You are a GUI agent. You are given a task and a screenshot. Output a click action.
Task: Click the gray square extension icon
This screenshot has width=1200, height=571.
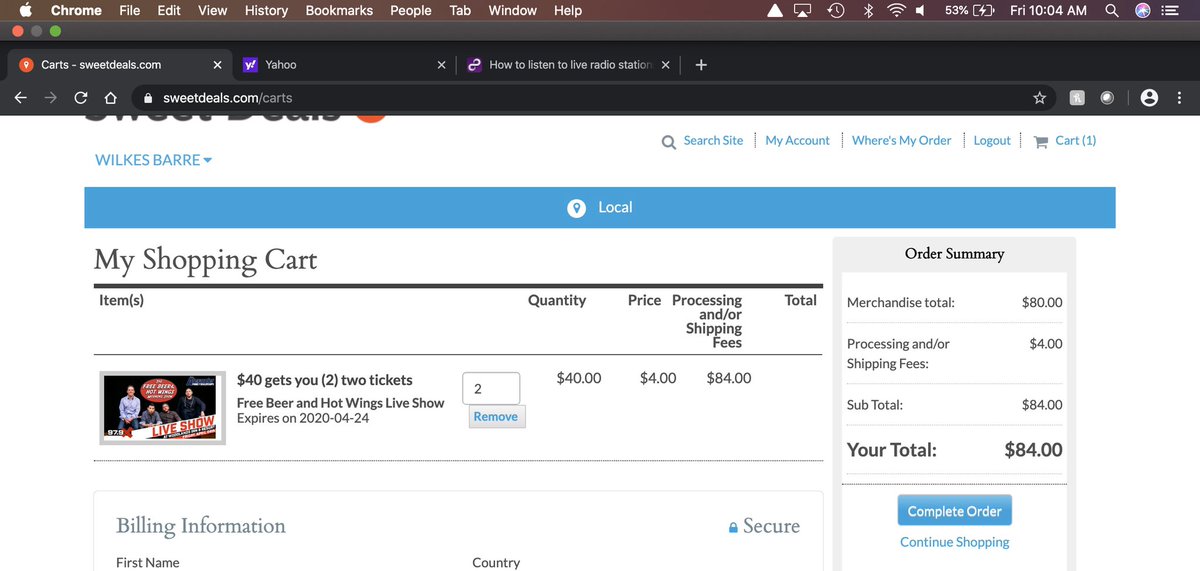(x=1078, y=98)
